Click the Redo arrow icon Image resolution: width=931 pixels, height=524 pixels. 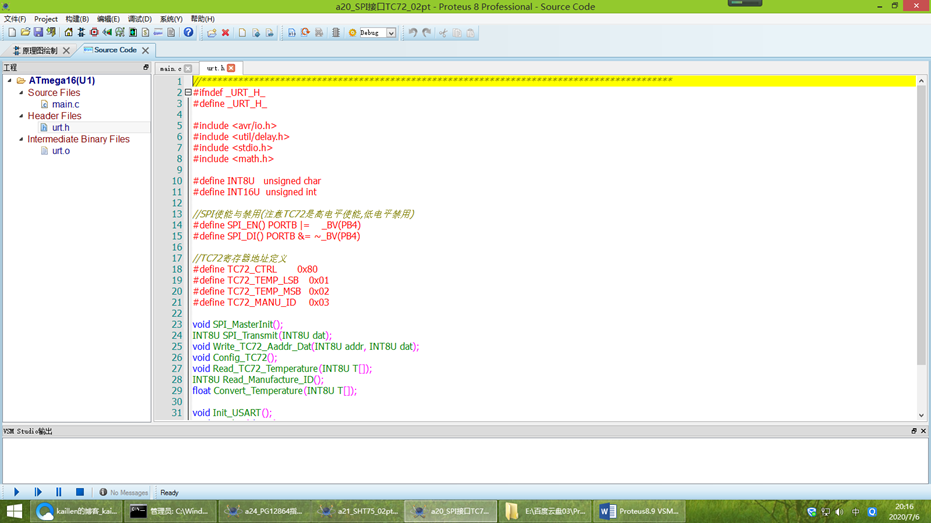pyautogui.click(x=426, y=33)
